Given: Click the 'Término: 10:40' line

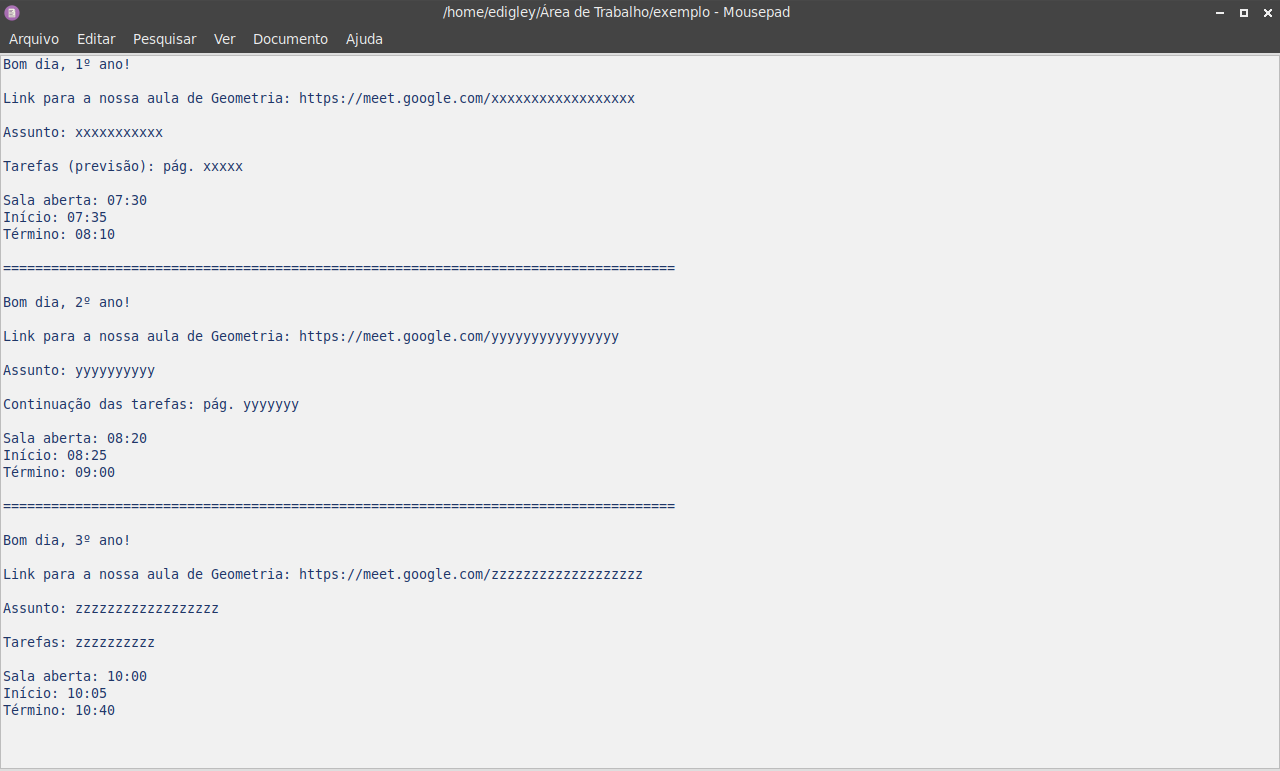Looking at the screenshot, I should 59,710.
